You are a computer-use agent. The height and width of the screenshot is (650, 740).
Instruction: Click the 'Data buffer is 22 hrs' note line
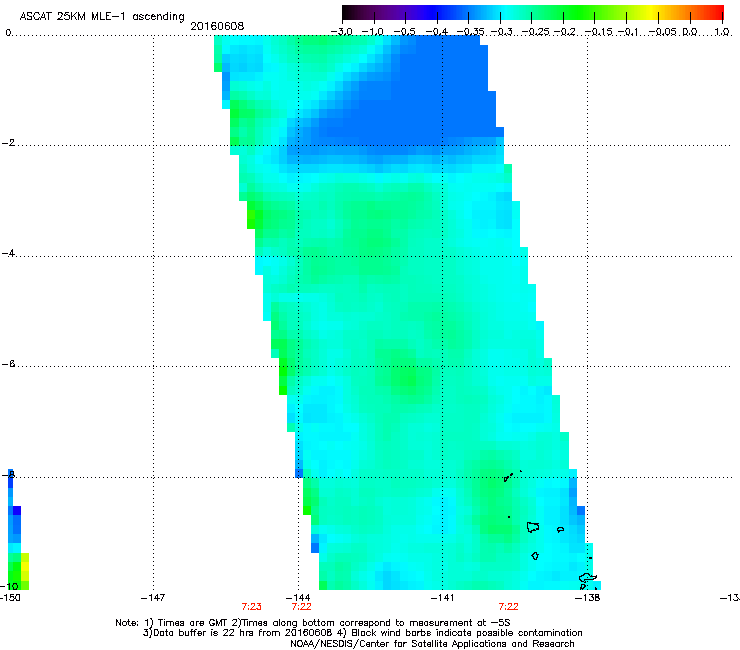pyautogui.click(x=362, y=633)
